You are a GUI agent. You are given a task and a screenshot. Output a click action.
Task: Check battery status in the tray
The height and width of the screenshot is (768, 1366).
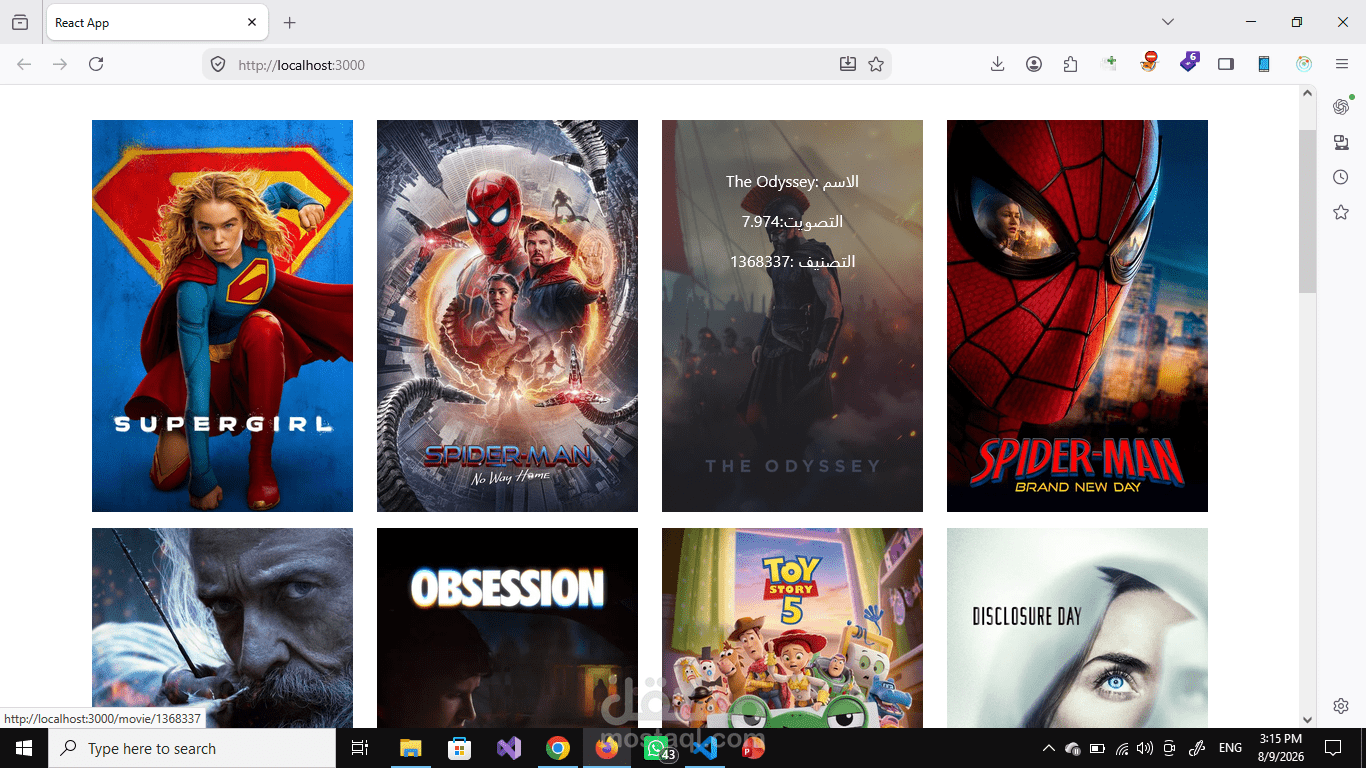click(1097, 748)
